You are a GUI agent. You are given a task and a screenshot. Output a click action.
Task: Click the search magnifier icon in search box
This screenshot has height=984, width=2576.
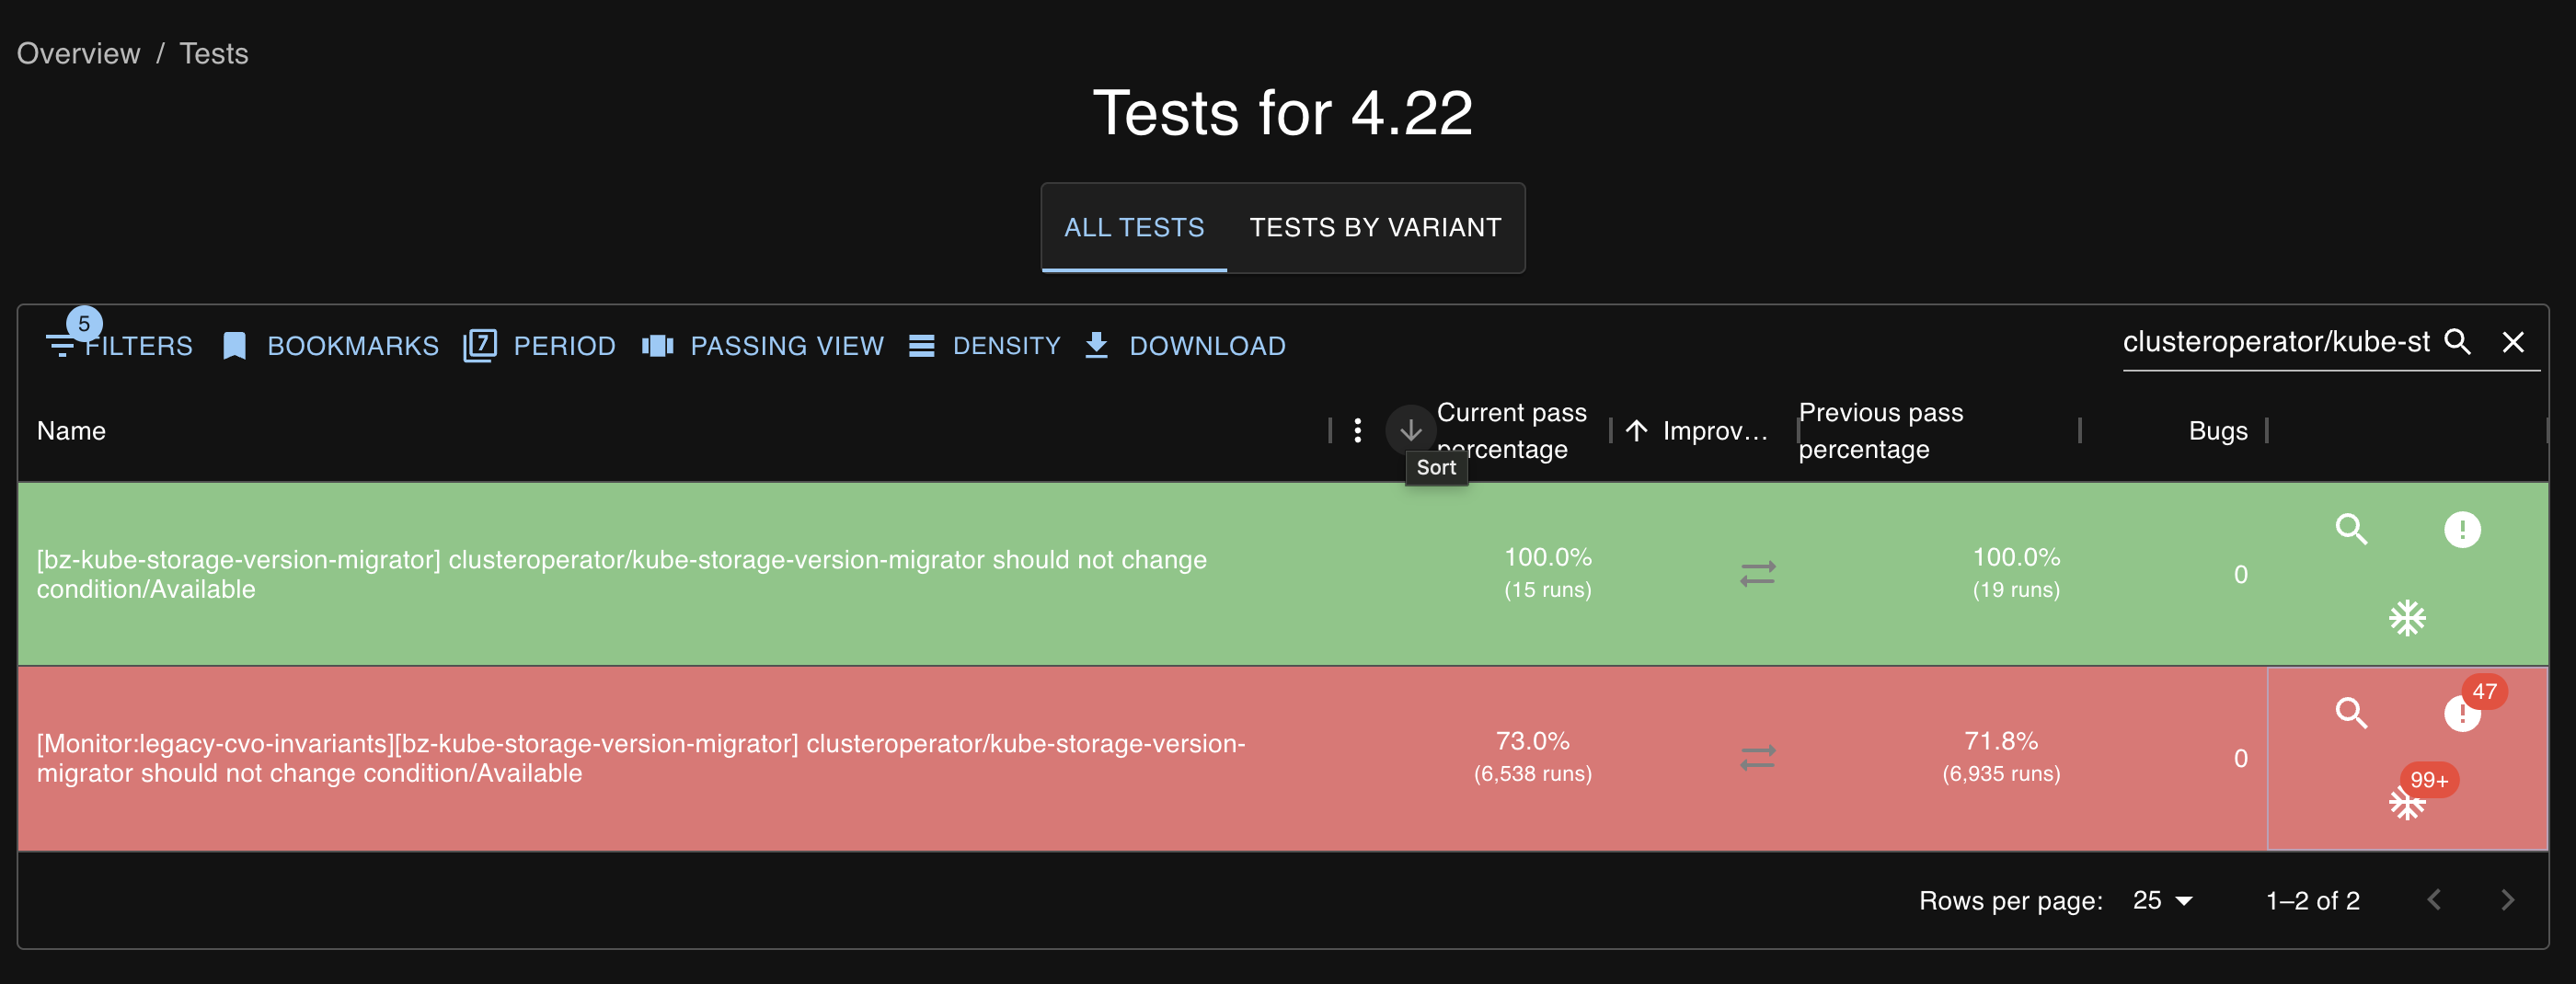2457,342
